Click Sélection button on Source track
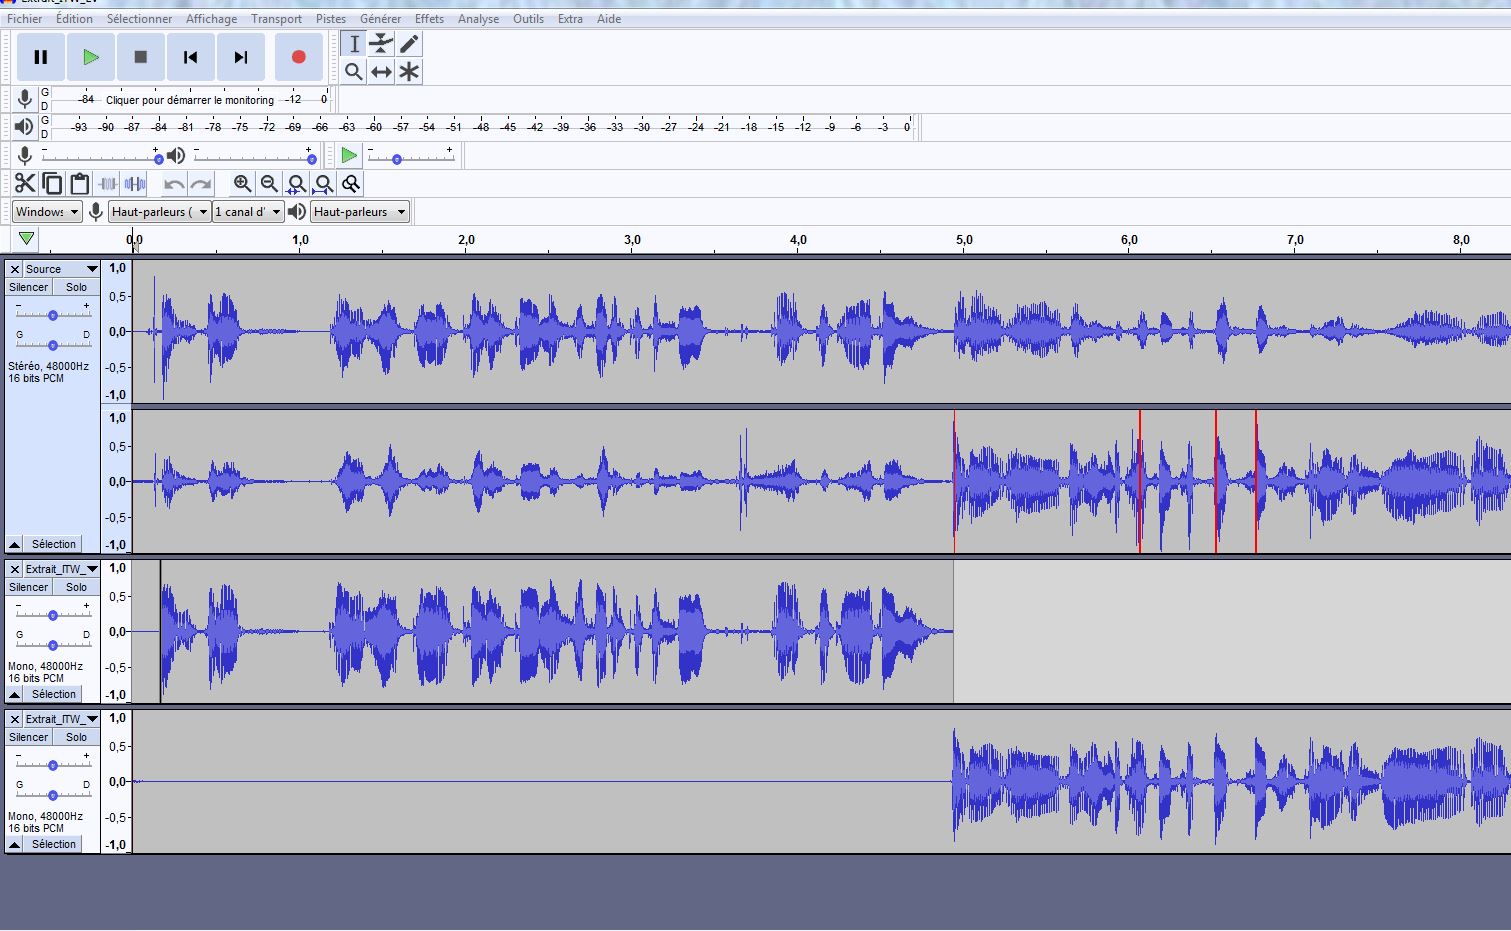 pyautogui.click(x=53, y=544)
